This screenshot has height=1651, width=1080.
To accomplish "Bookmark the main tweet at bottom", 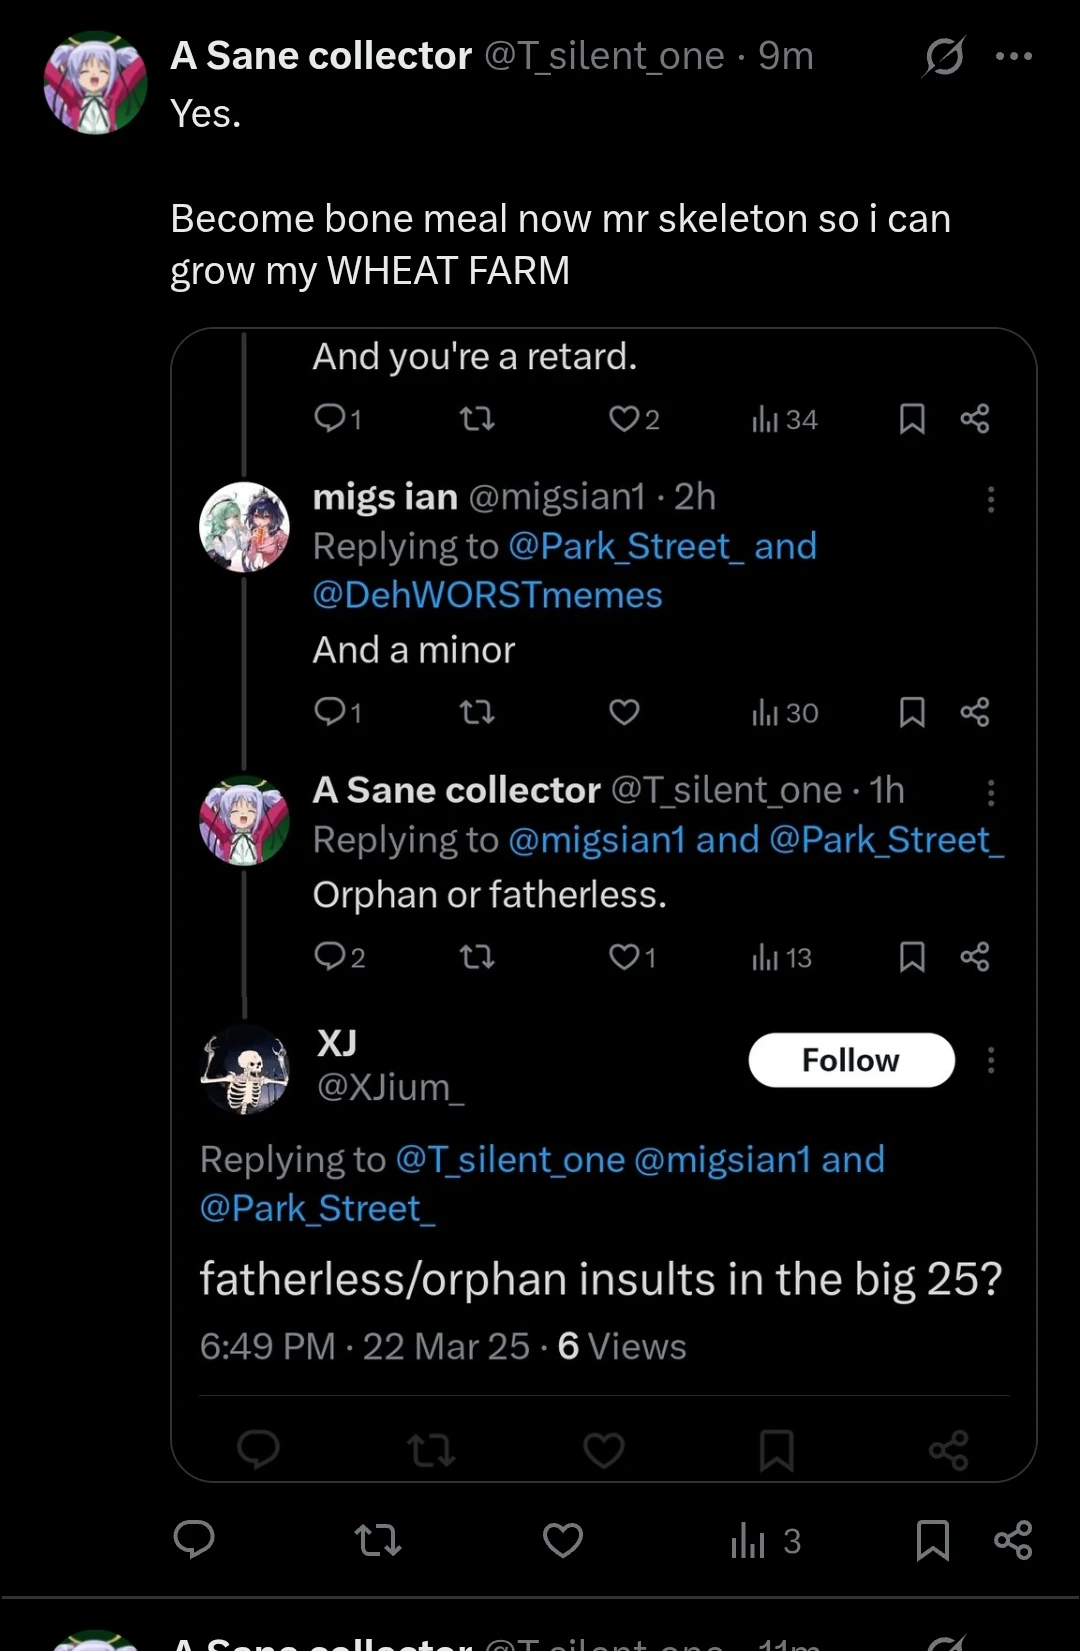I will 932,1540.
